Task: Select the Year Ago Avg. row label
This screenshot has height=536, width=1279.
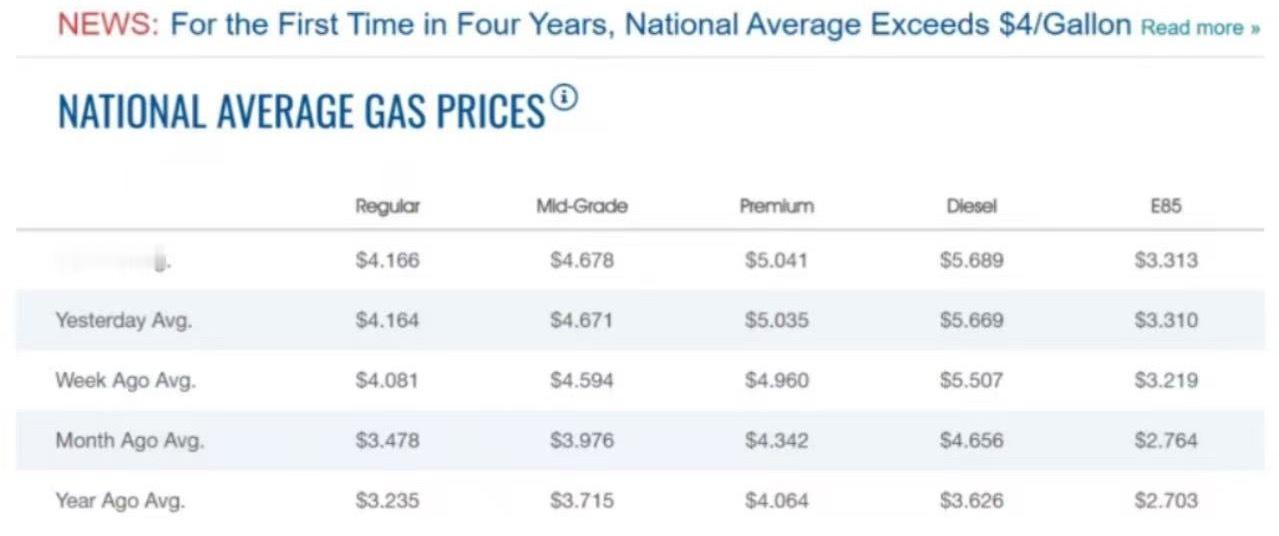Action: tap(120, 501)
